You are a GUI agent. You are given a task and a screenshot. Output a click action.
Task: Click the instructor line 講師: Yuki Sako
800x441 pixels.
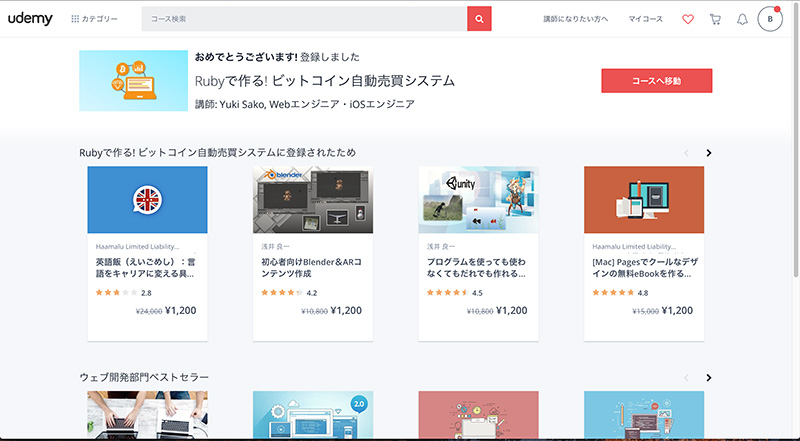pos(305,104)
